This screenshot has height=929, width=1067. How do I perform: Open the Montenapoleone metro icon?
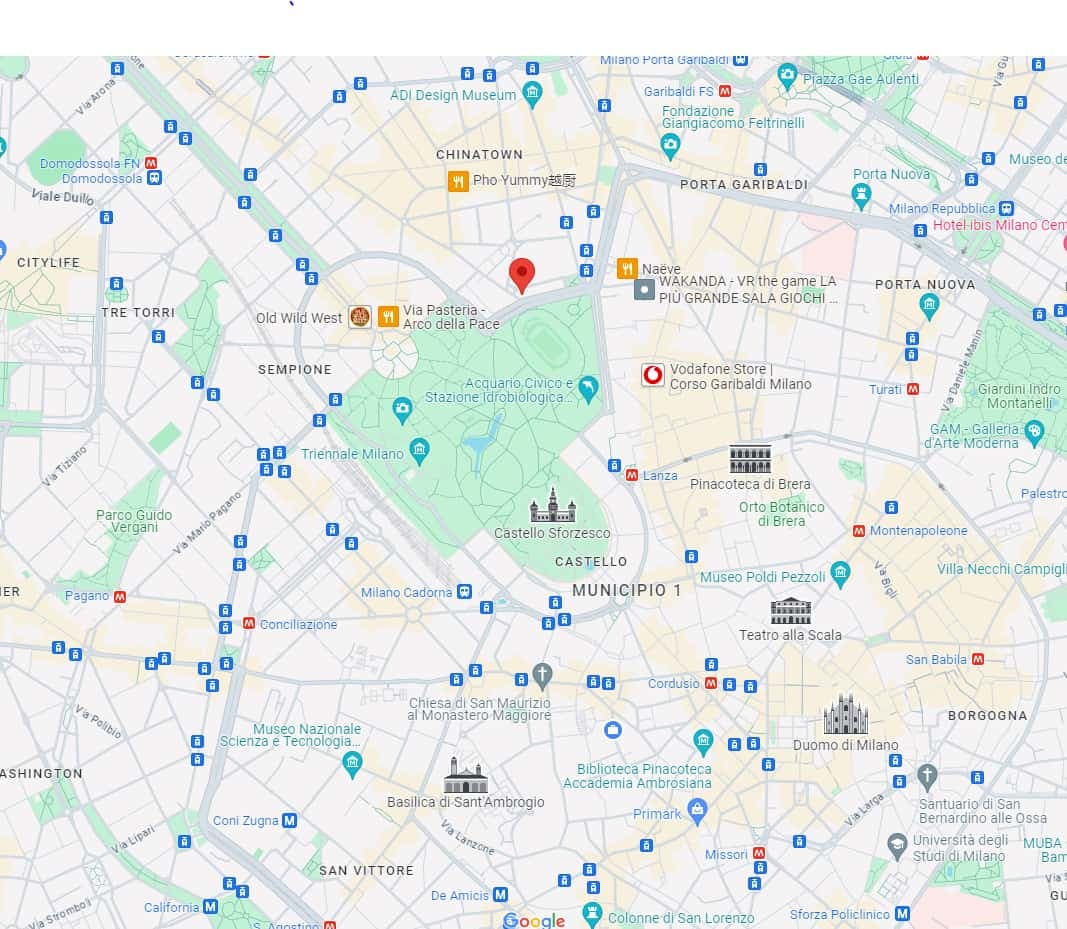tap(859, 531)
